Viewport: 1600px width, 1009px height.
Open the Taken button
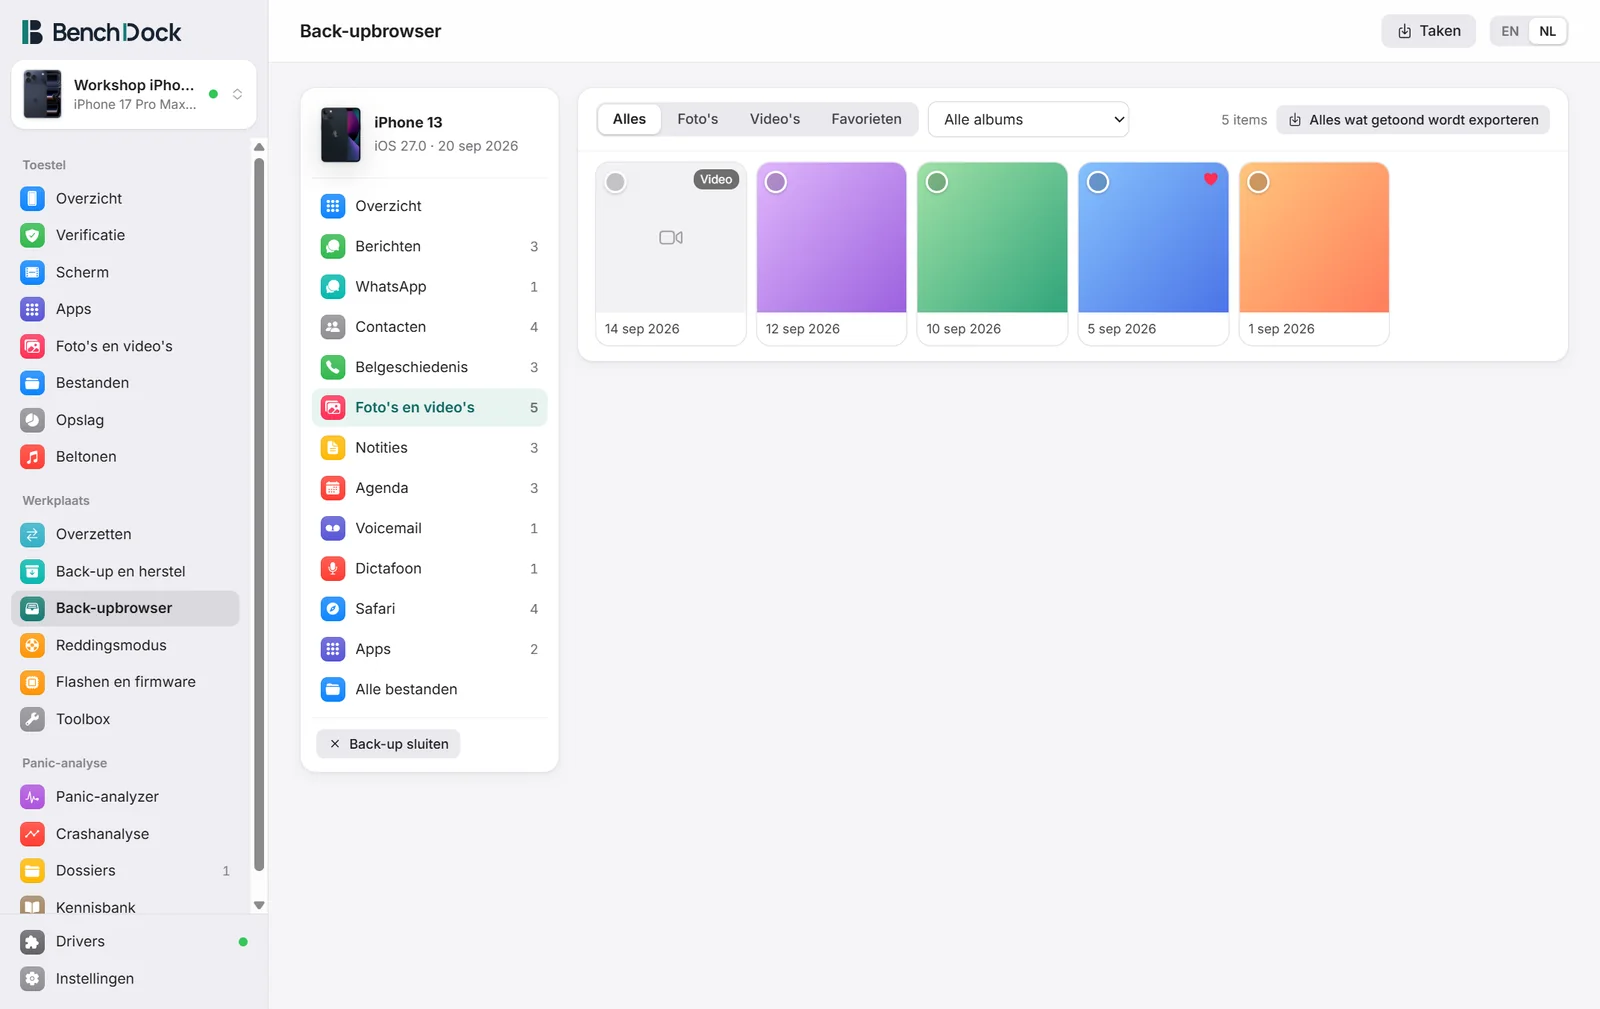(x=1428, y=31)
